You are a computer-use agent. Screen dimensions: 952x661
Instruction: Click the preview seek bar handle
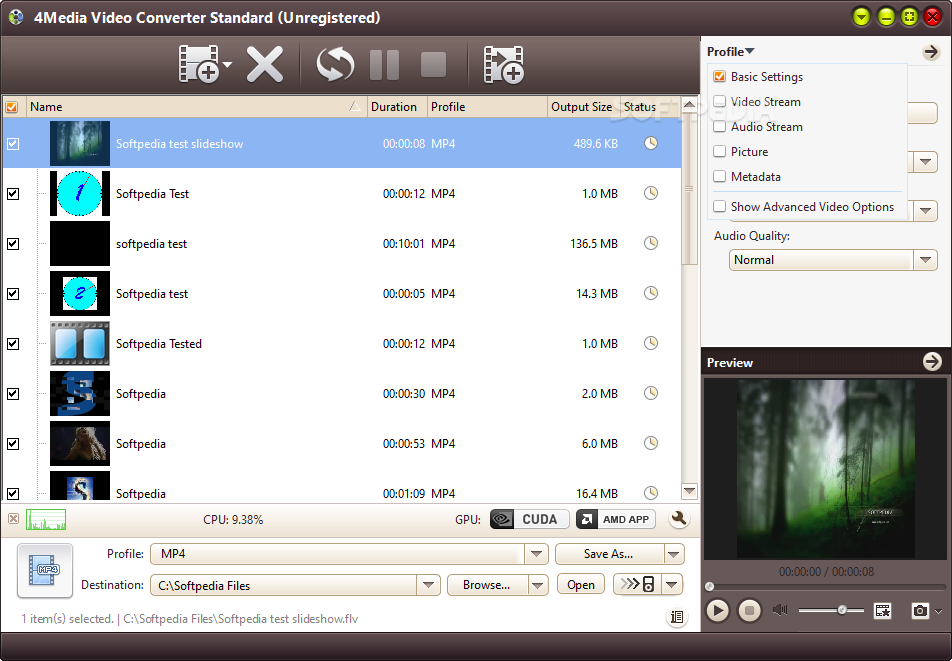pyautogui.click(x=709, y=587)
